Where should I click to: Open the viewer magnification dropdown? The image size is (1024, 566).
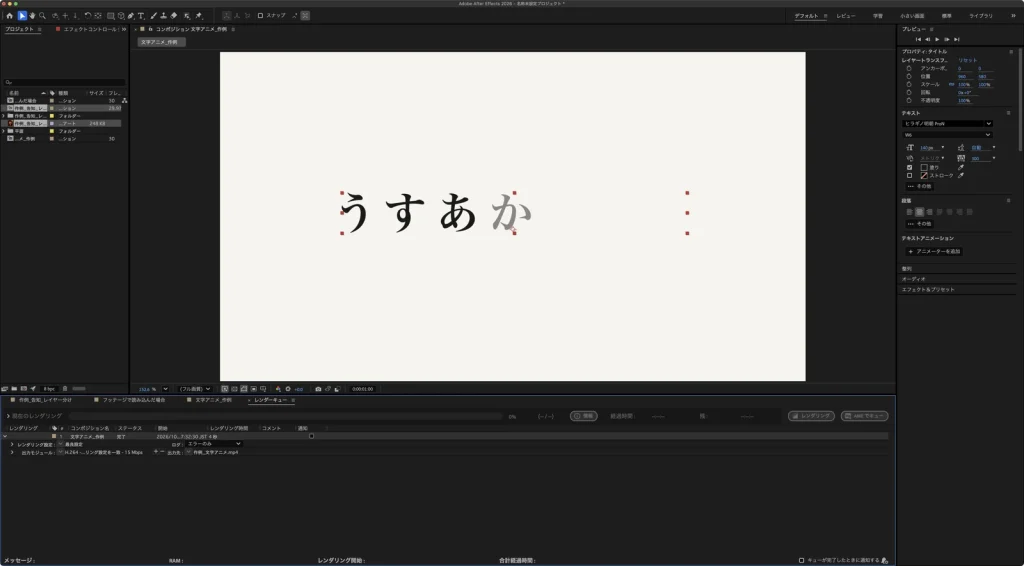point(165,389)
